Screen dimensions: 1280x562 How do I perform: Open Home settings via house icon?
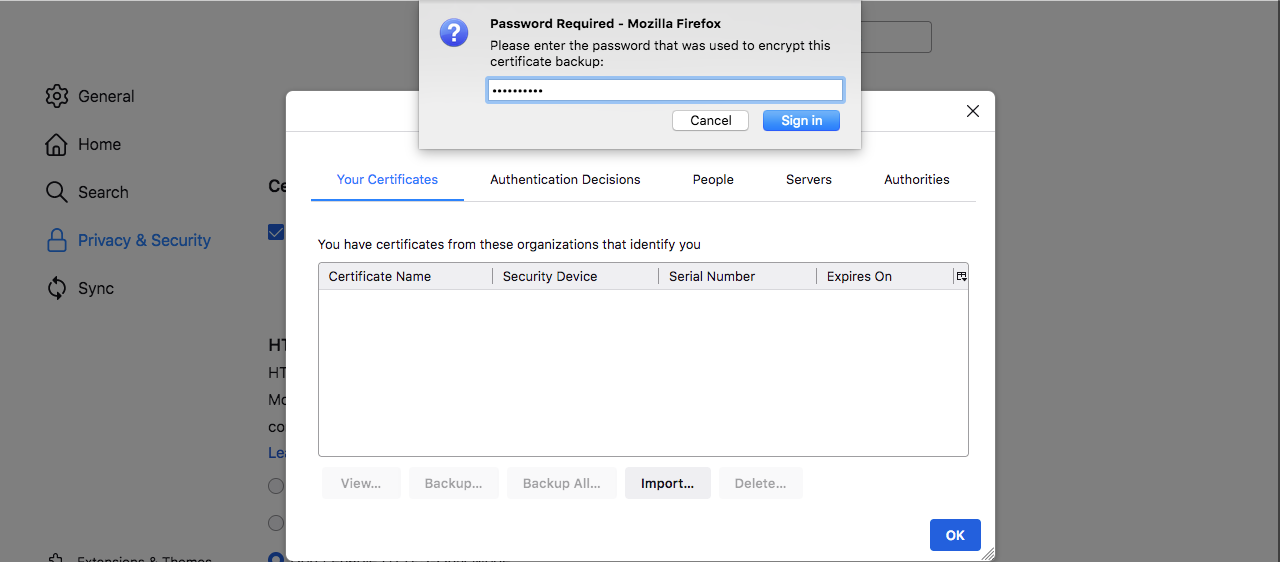click(x=57, y=144)
